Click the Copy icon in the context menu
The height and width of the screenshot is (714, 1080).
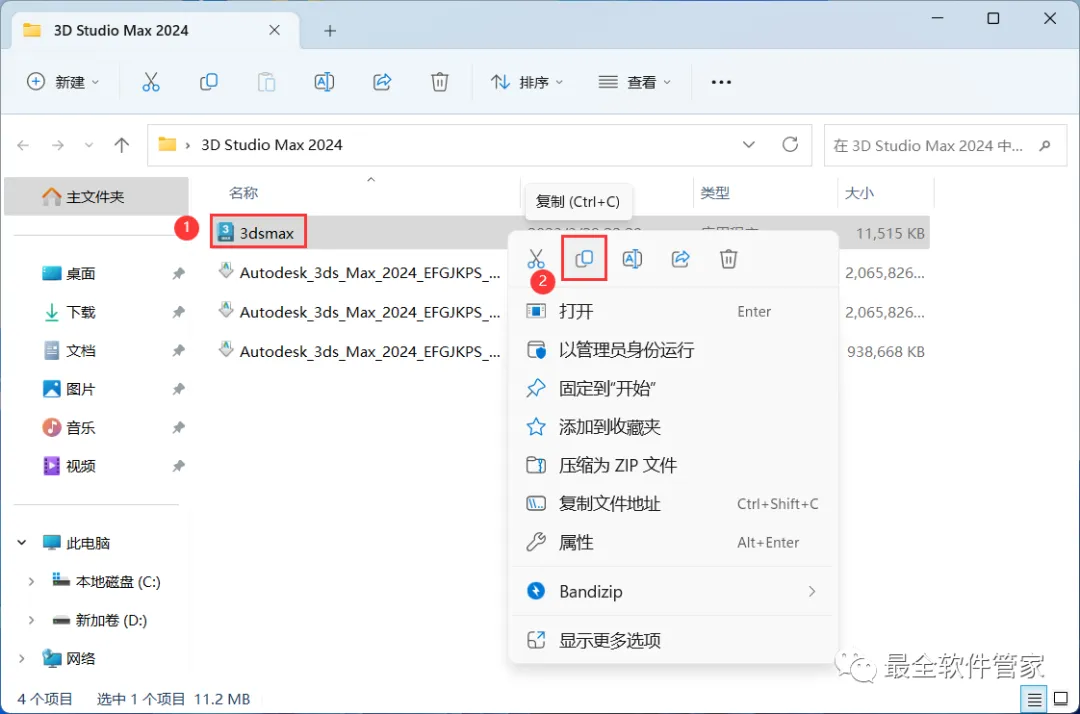(x=584, y=258)
